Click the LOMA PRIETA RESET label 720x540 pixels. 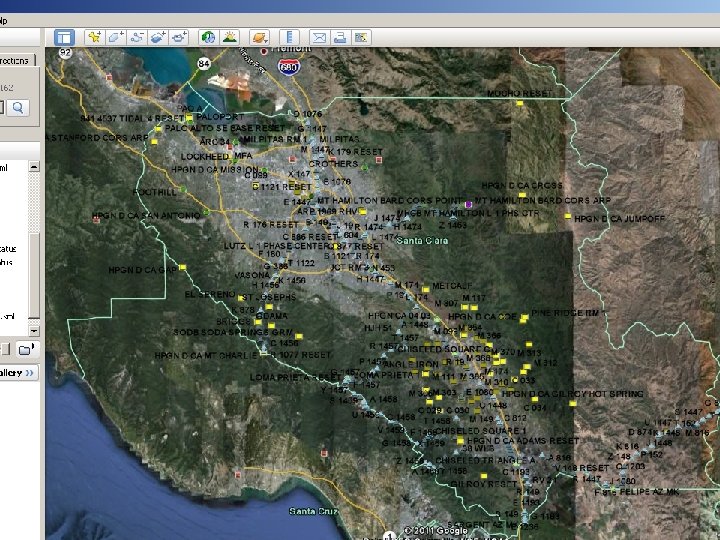[x=296, y=377]
